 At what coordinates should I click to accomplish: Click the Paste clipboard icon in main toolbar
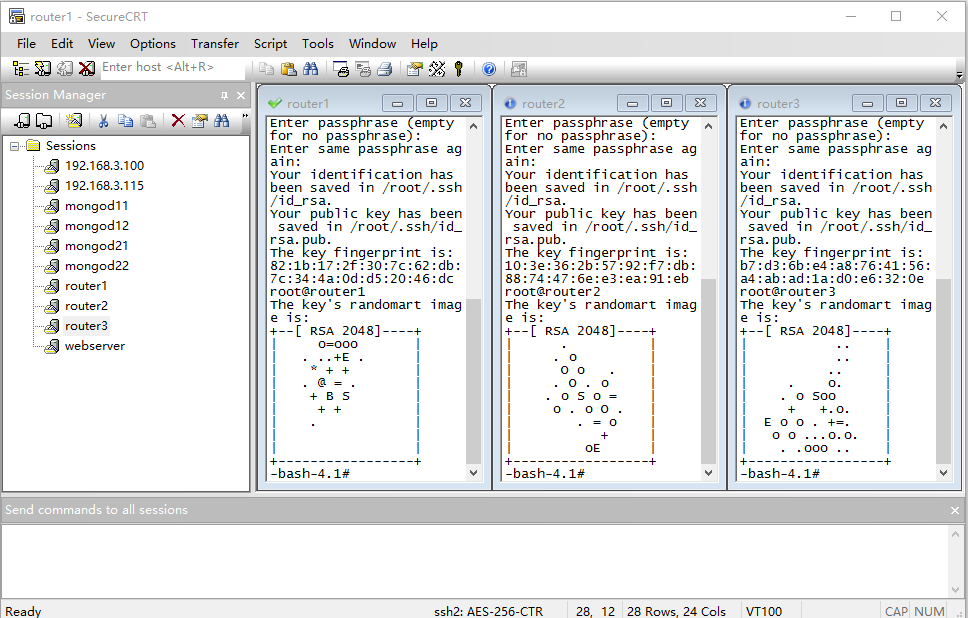(288, 68)
